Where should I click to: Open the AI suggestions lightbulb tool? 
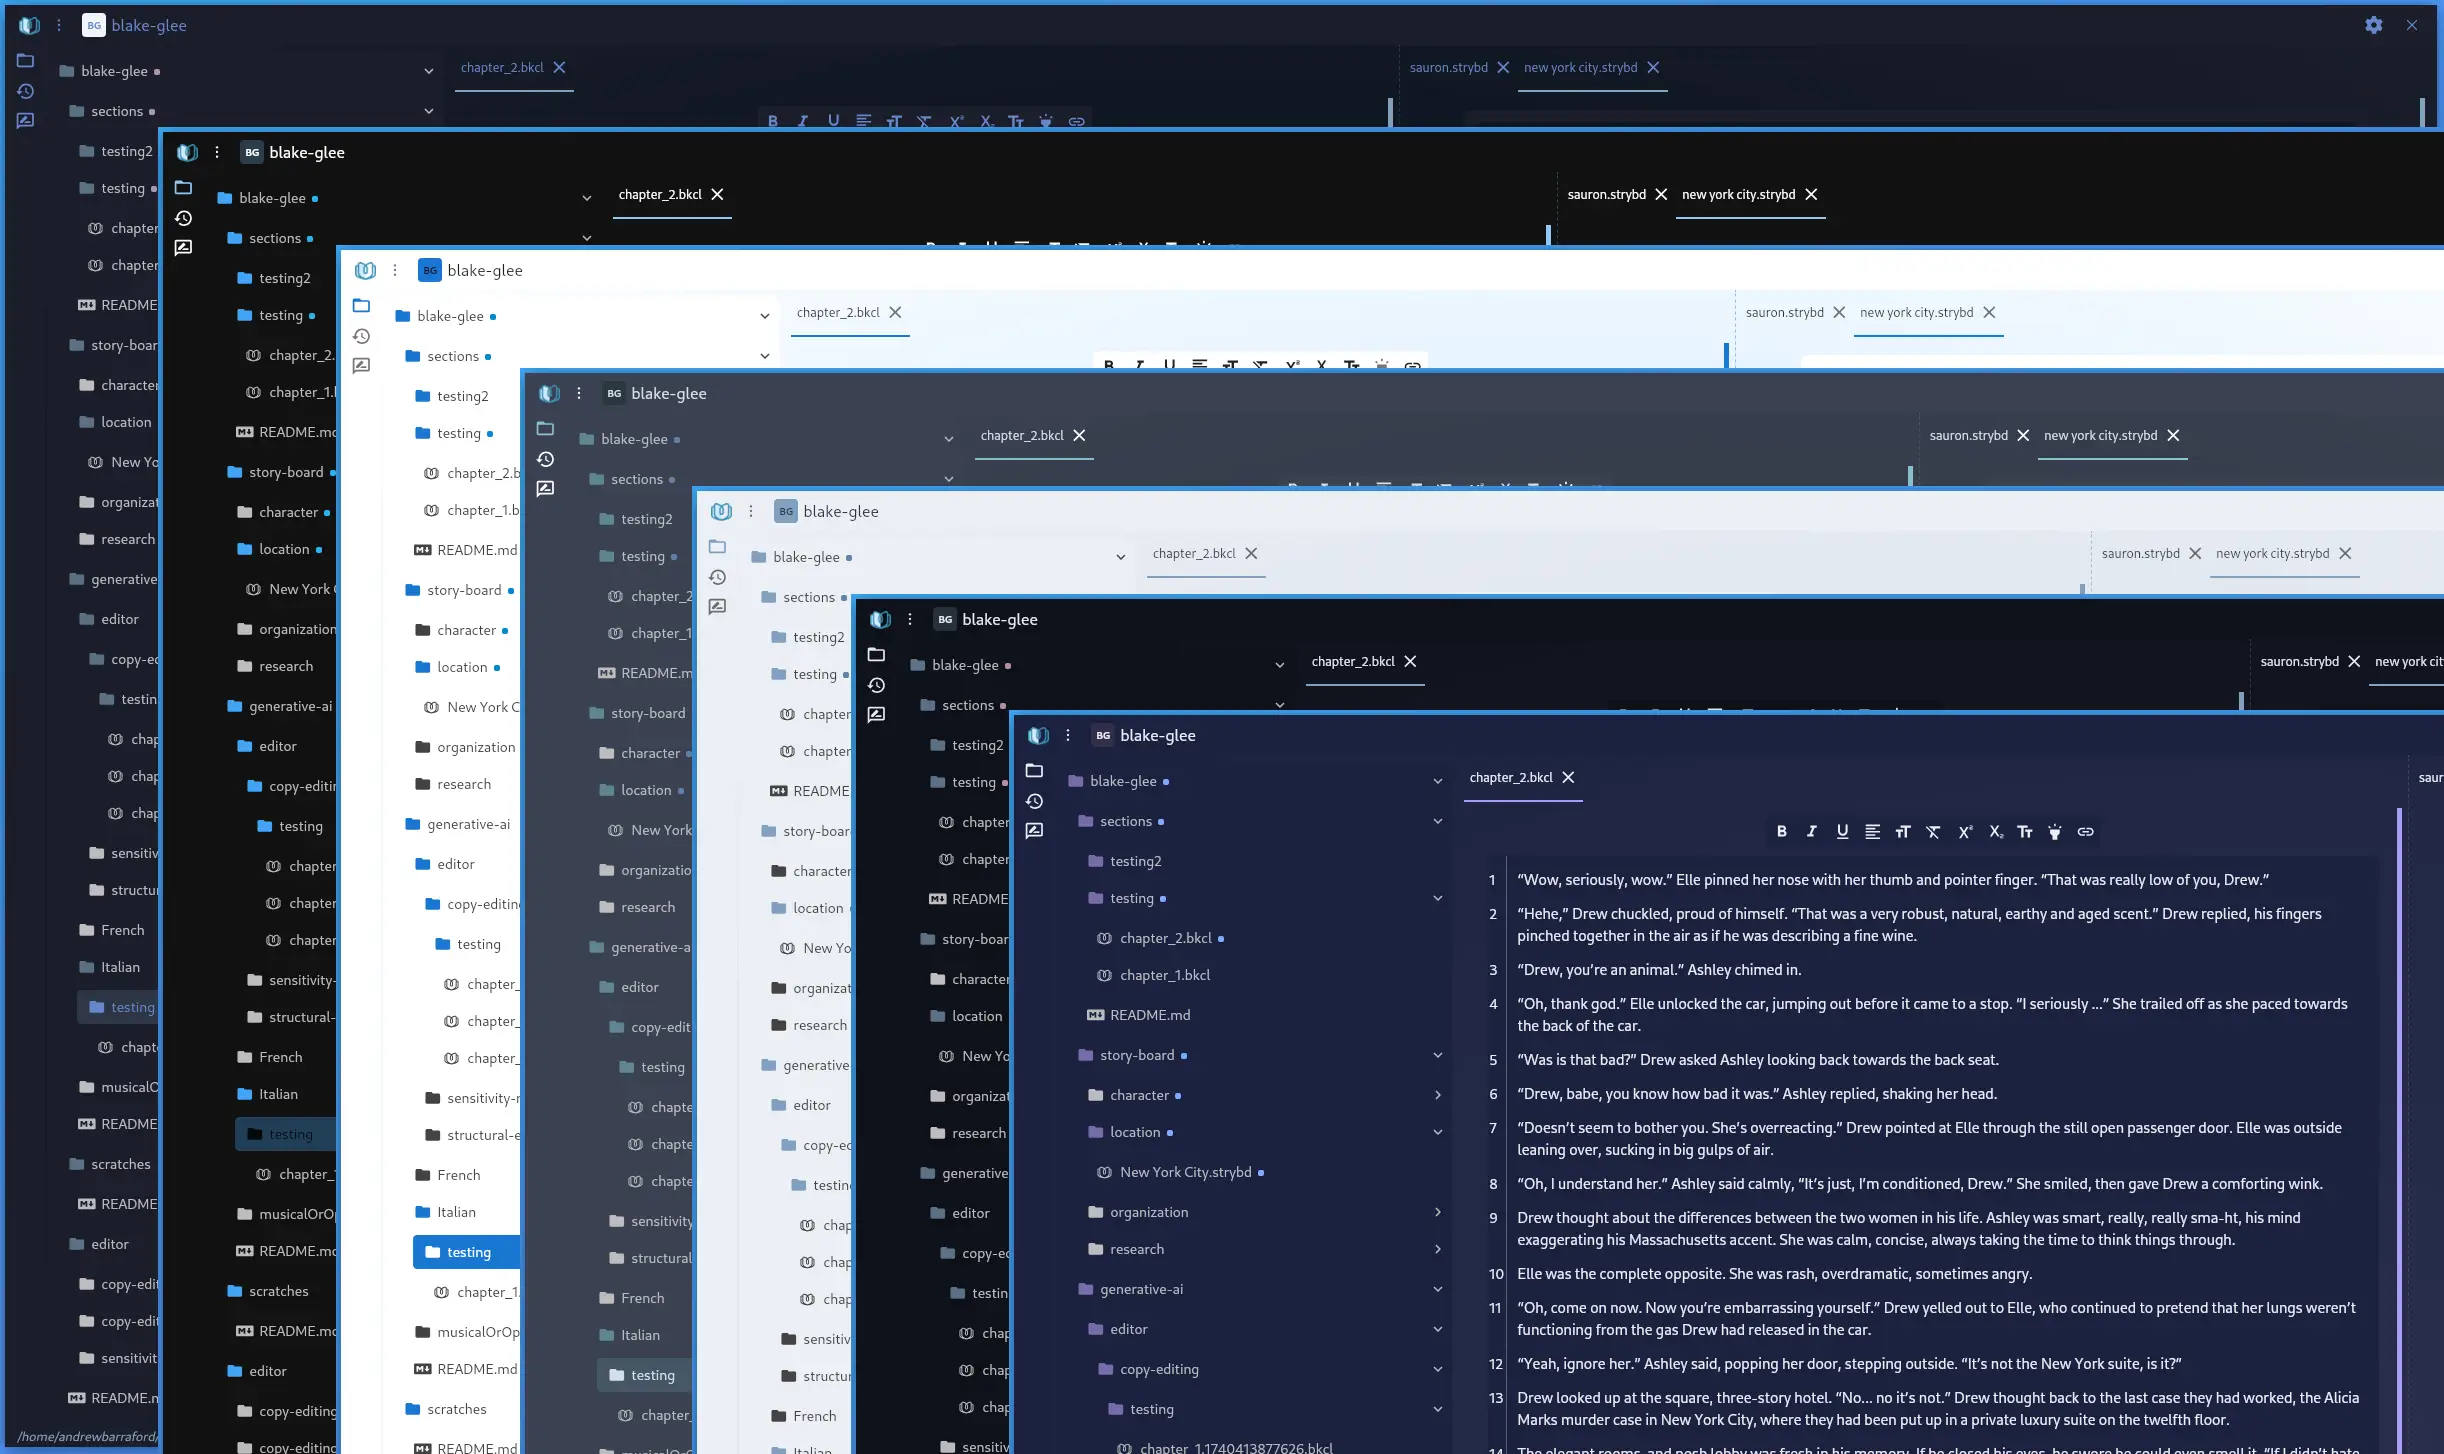point(2056,832)
